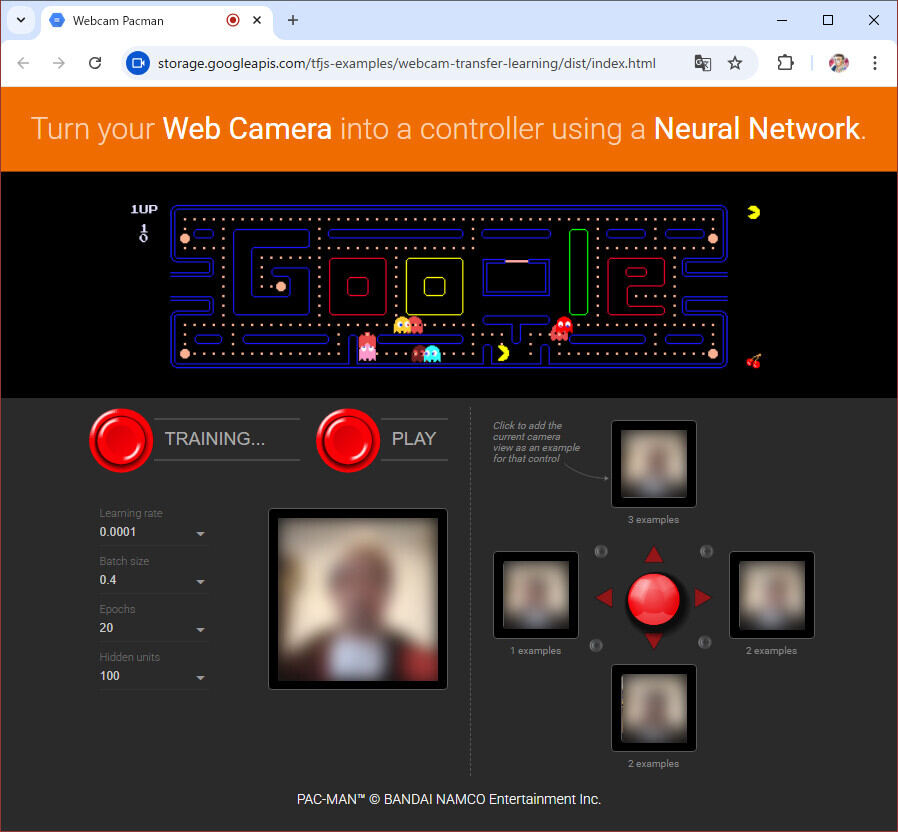The height and width of the screenshot is (832, 898).
Task: Add example to the Down control thumbnail
Action: click(x=653, y=708)
